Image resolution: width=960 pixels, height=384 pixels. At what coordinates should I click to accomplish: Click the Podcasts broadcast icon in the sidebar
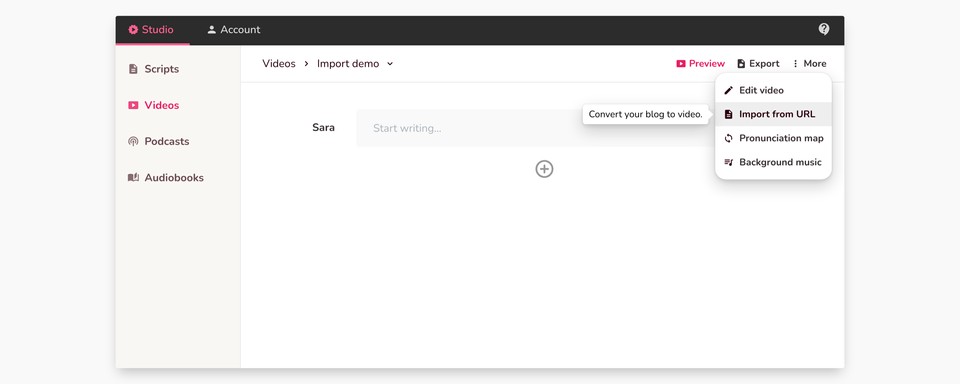(x=133, y=141)
